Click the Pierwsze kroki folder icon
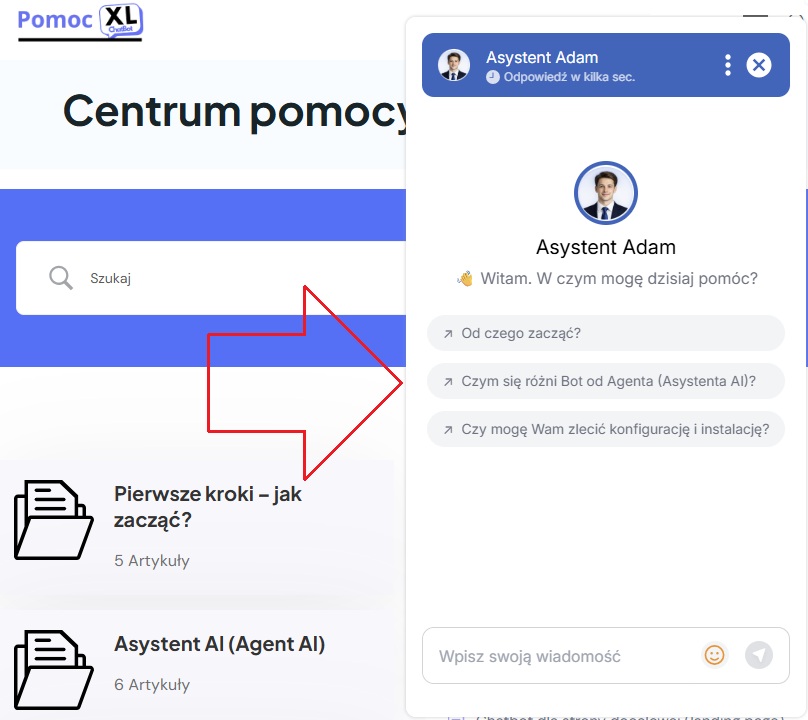The width and height of the screenshot is (808, 720). tap(54, 520)
